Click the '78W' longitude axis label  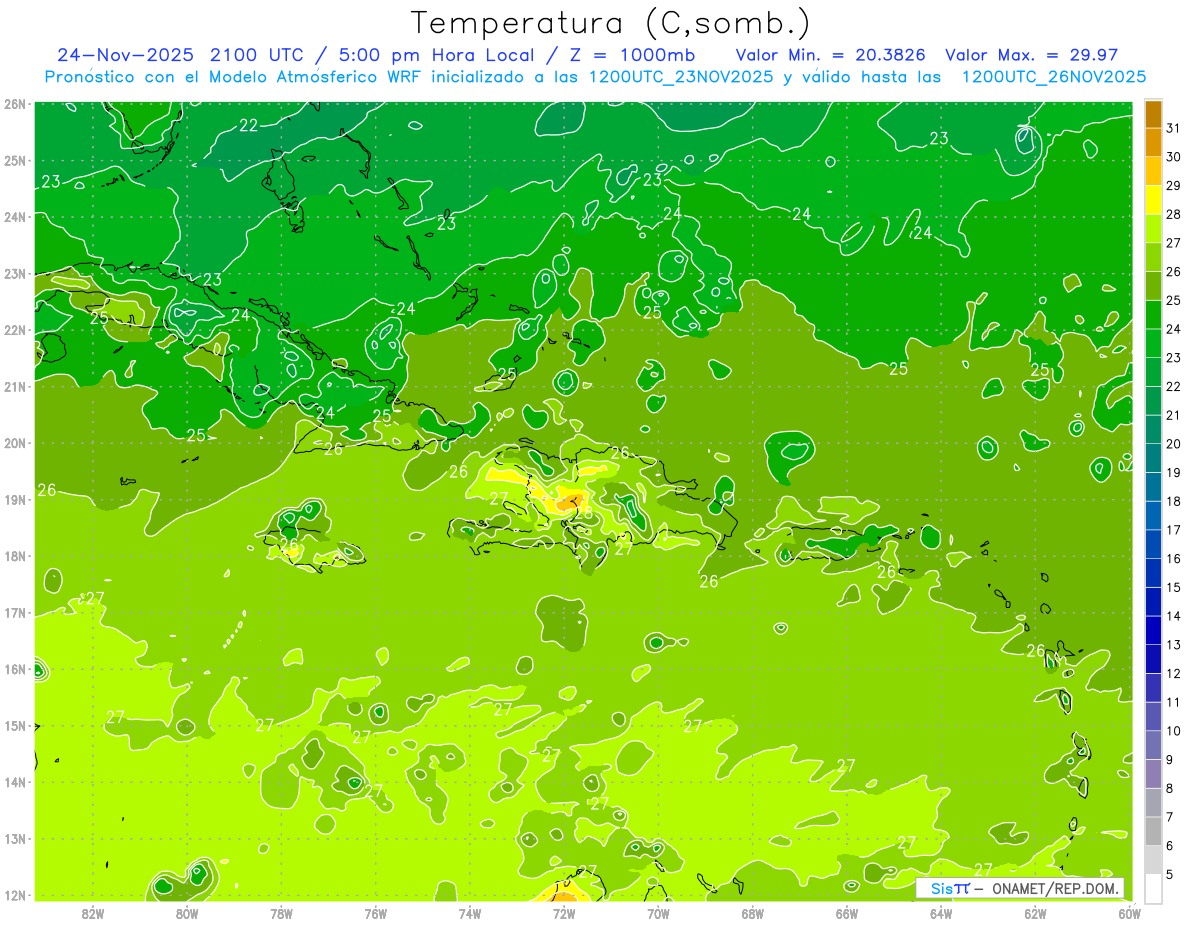click(281, 912)
